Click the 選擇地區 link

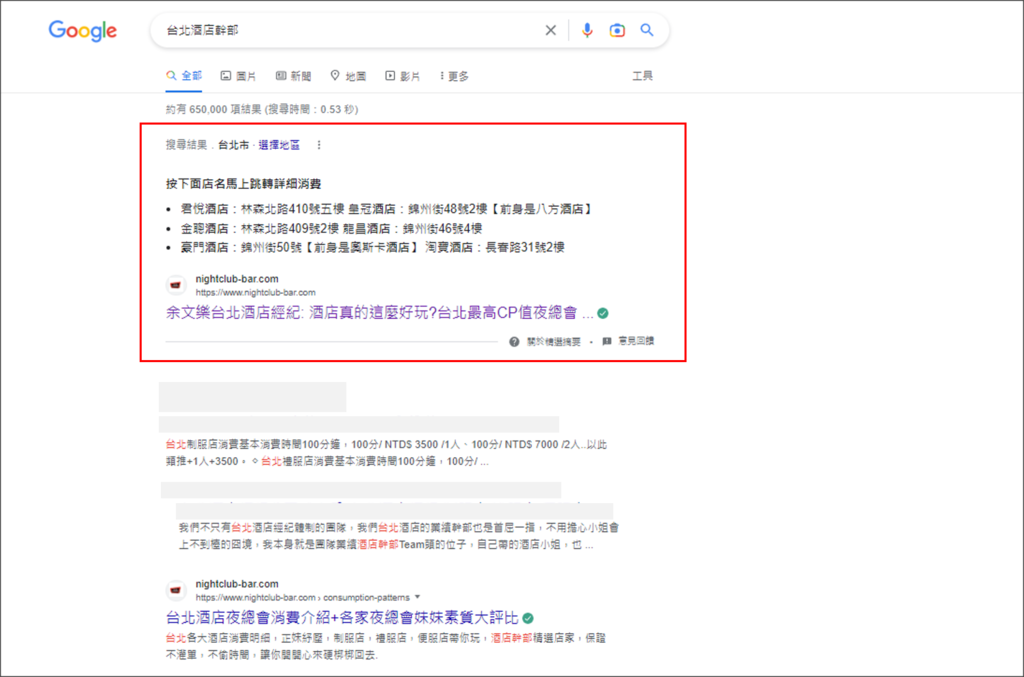coord(279,145)
